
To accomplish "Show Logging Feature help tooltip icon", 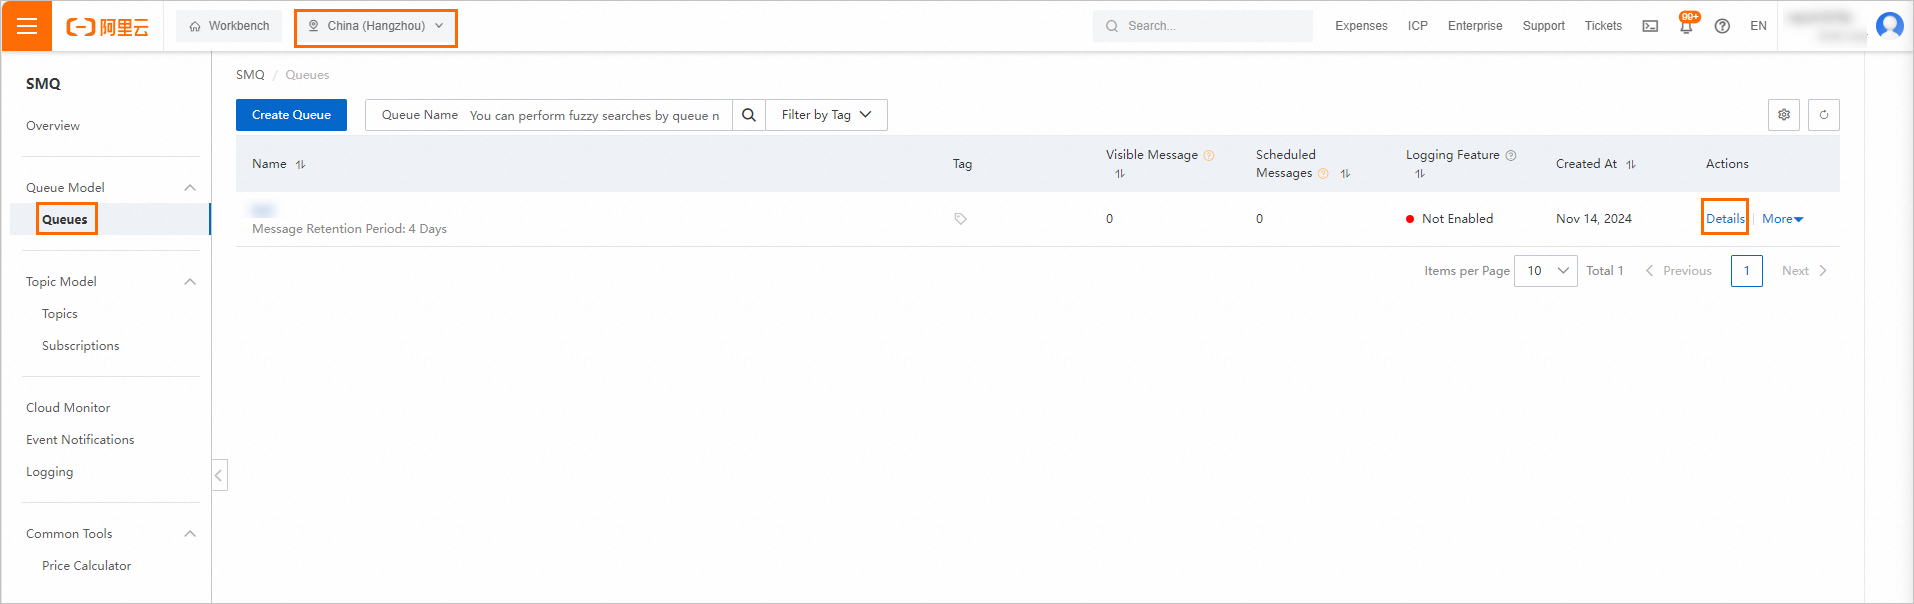I will 1511,155.
